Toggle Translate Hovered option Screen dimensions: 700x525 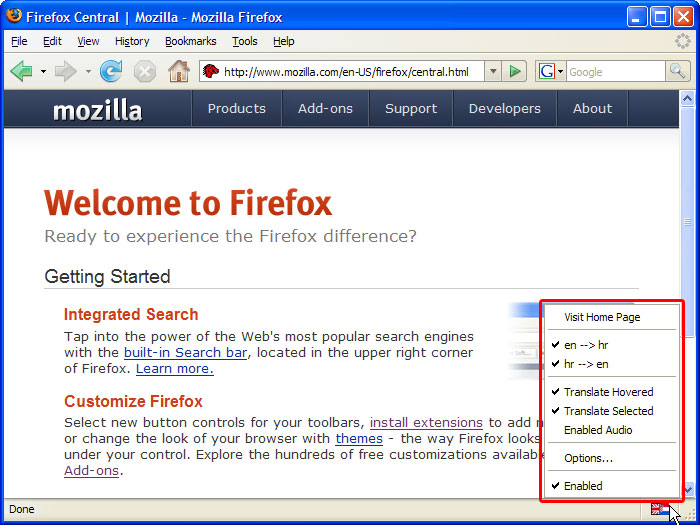coord(612,392)
